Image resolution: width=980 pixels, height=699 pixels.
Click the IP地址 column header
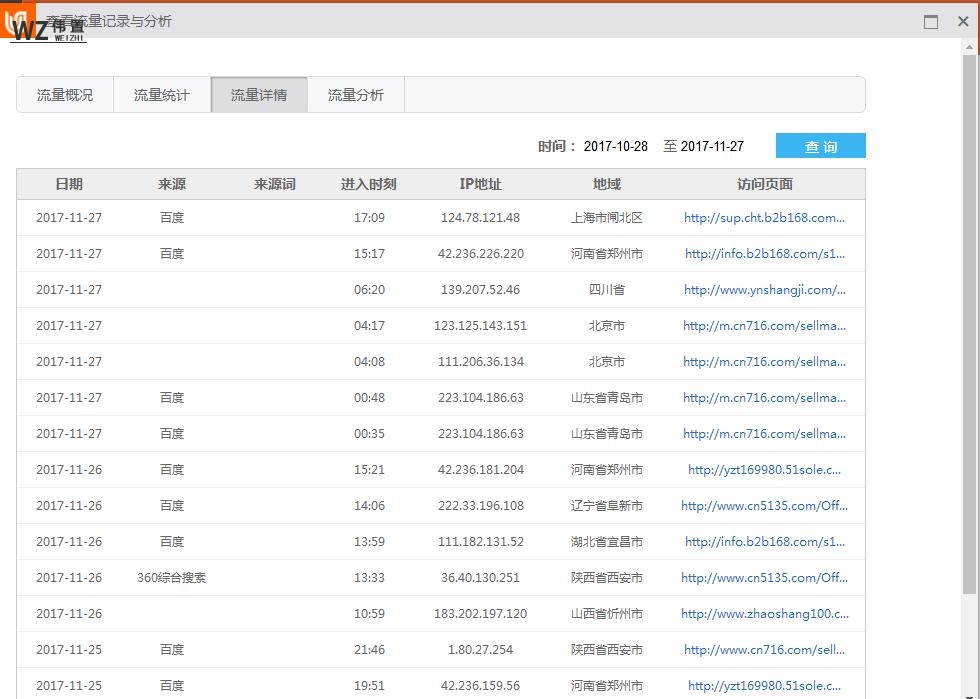tap(480, 184)
